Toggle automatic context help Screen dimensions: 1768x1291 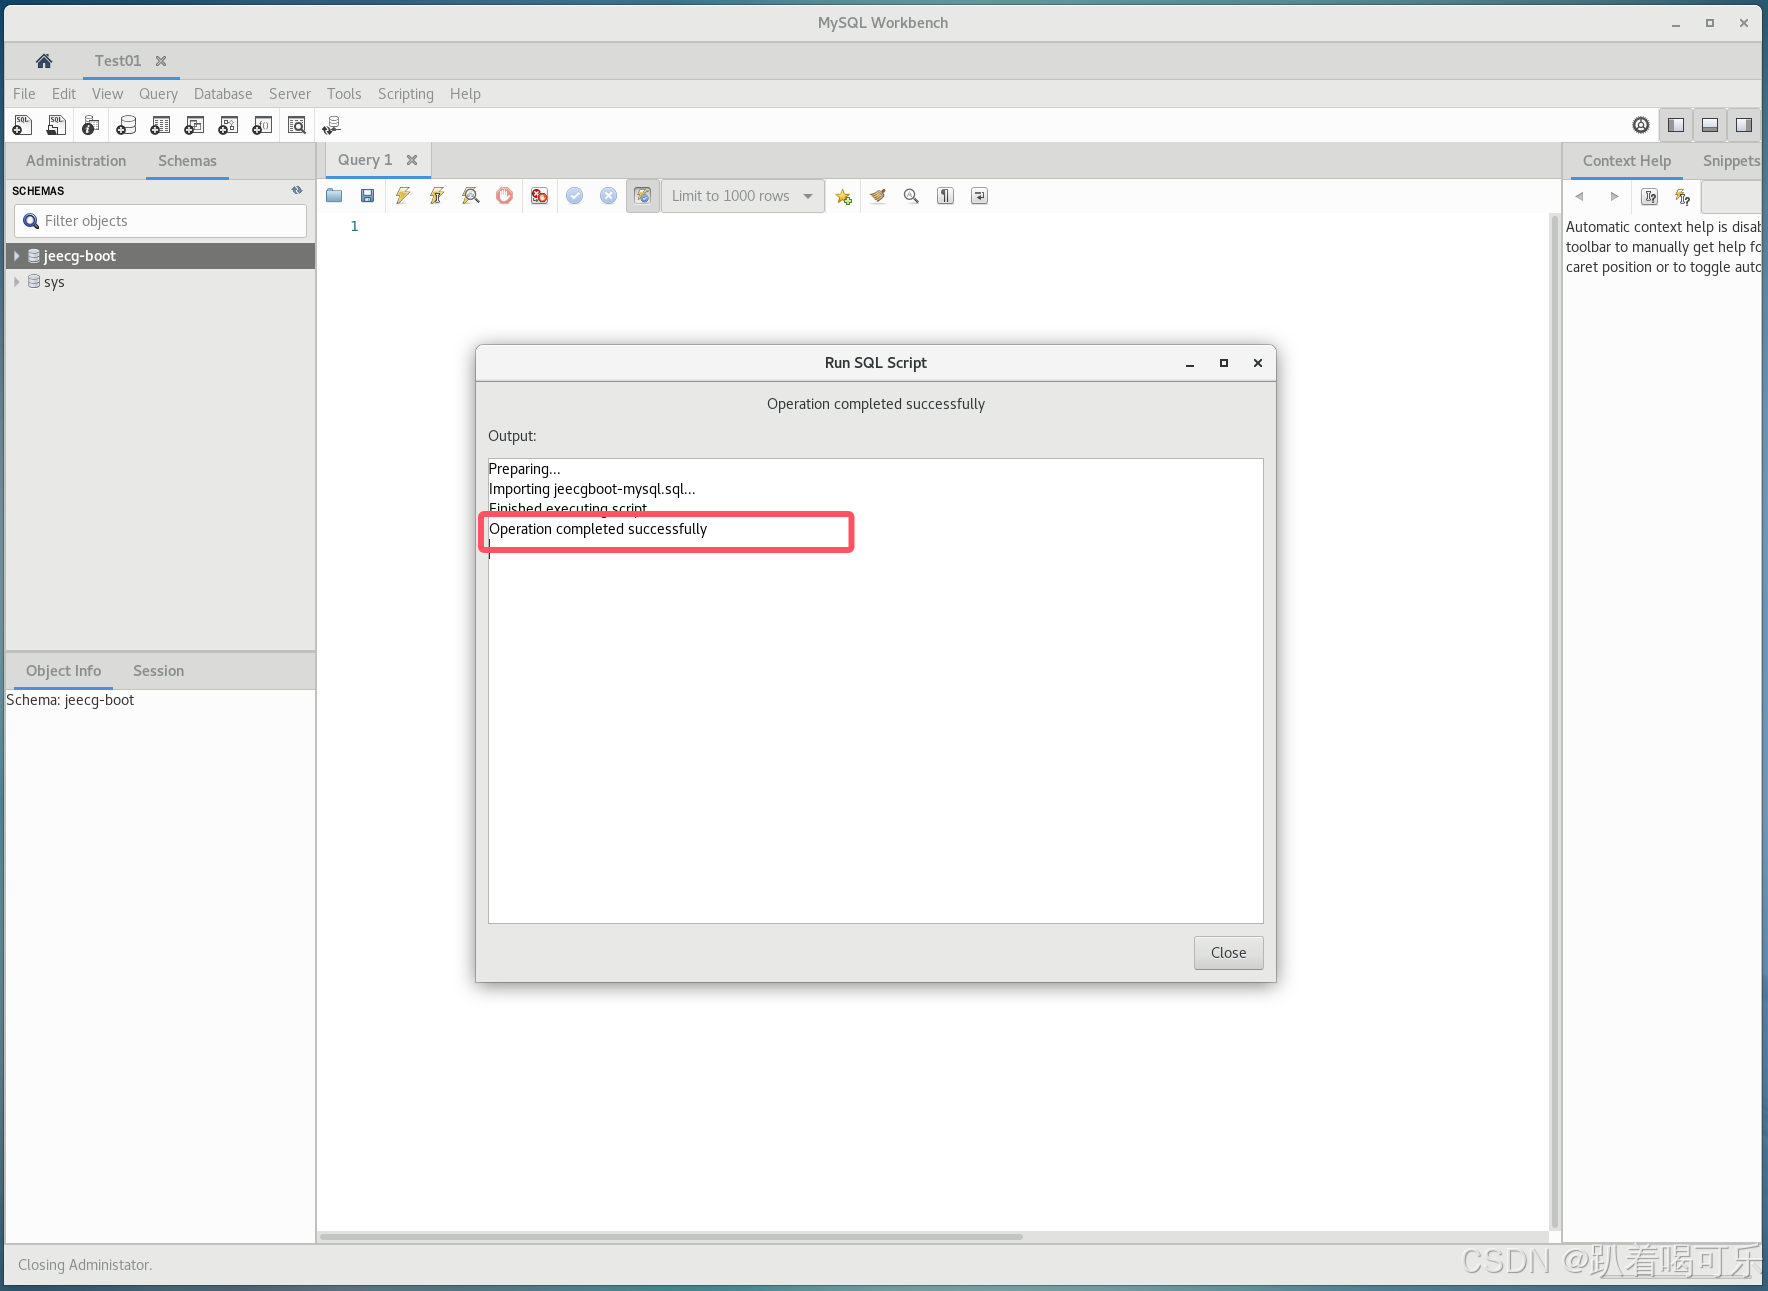click(x=1683, y=196)
